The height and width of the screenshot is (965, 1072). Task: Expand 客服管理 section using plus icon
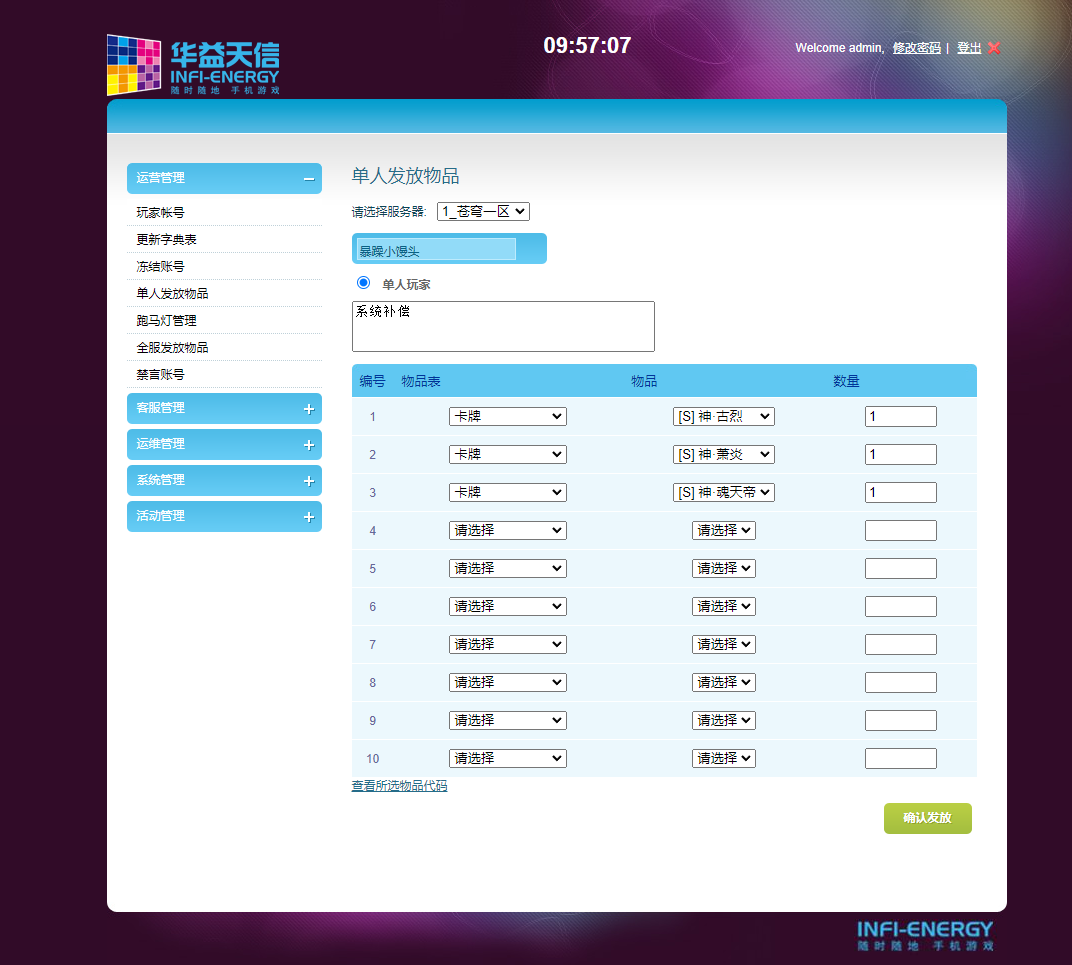coord(309,409)
